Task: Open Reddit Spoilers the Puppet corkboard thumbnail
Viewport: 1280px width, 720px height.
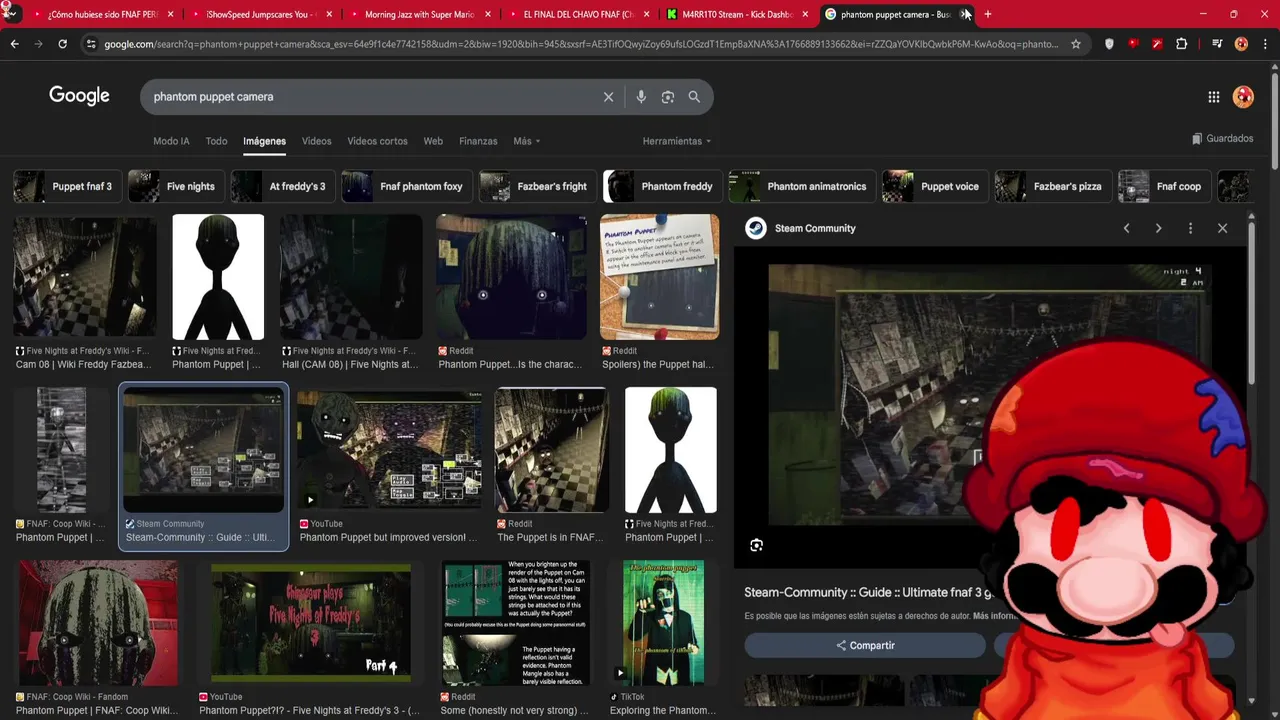Action: pos(659,277)
